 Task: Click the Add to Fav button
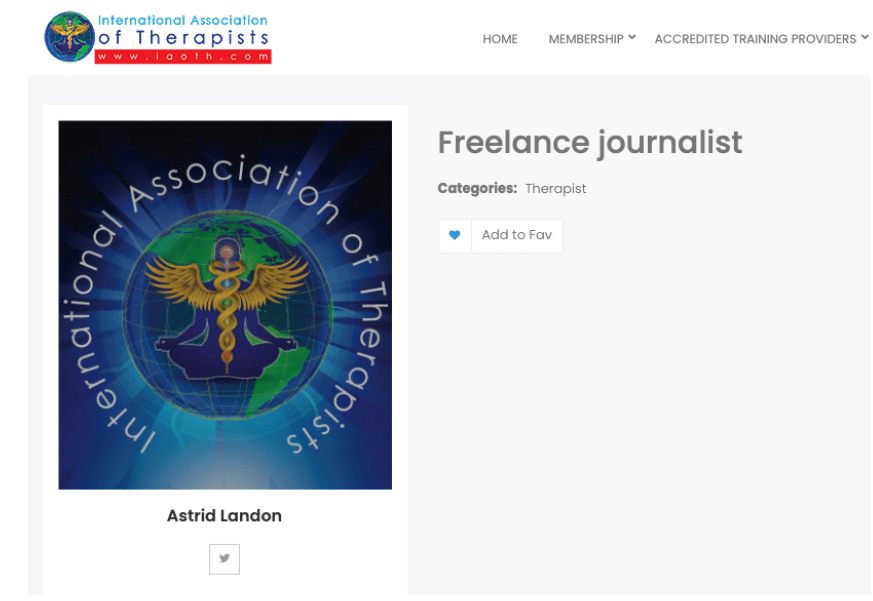517,236
